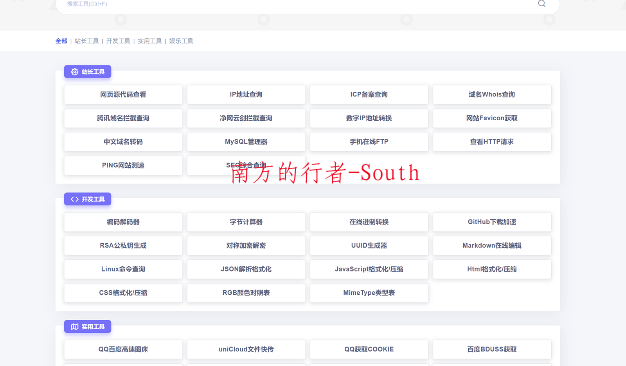Open the 网页源代码查看 tool
626x366 pixels.
(123, 94)
